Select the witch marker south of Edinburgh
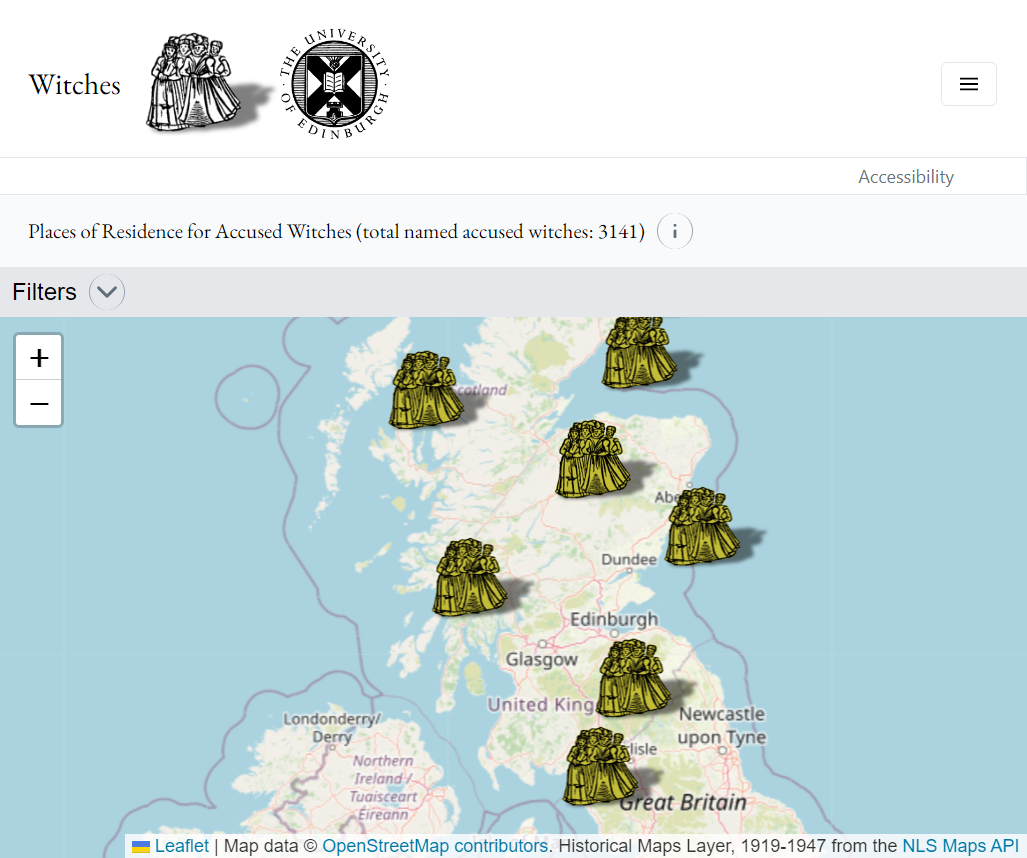 tap(634, 679)
